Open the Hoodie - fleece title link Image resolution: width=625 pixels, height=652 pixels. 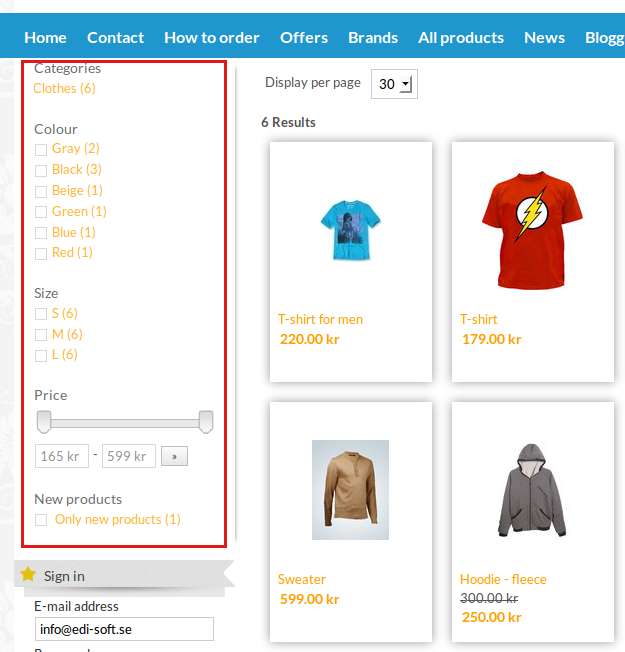[503, 579]
